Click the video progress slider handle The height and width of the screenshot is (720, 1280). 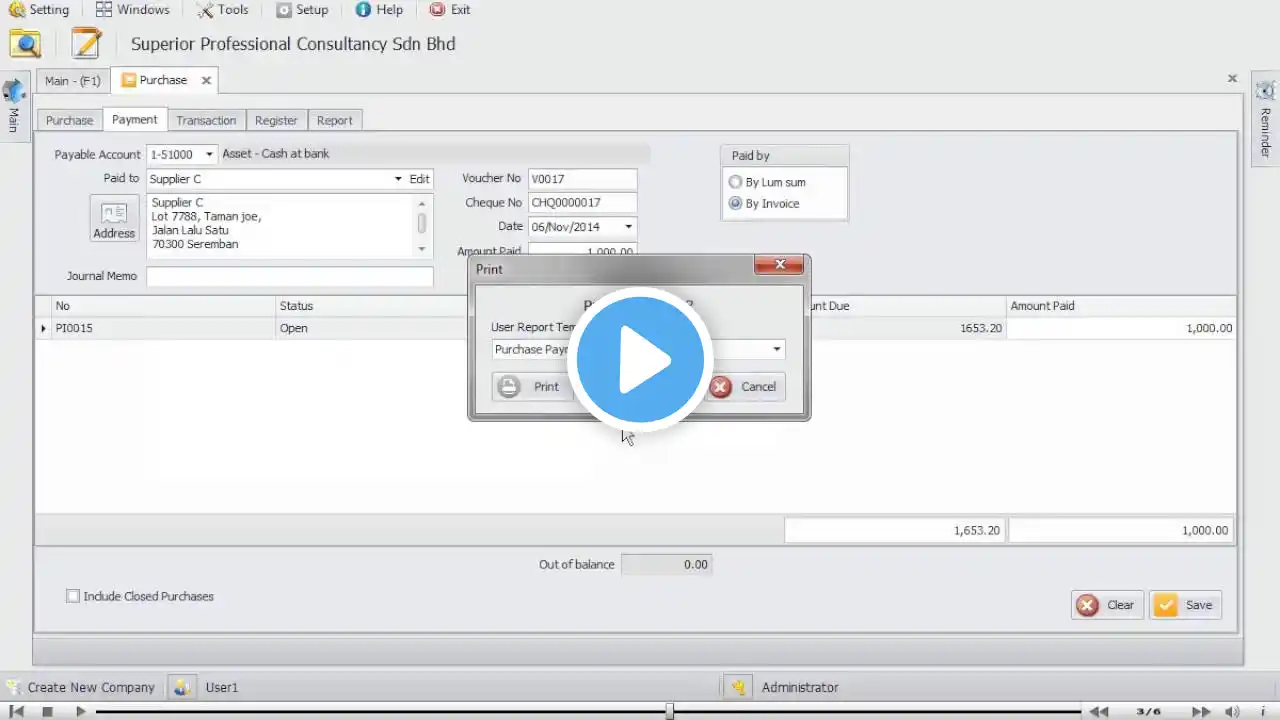click(x=670, y=711)
